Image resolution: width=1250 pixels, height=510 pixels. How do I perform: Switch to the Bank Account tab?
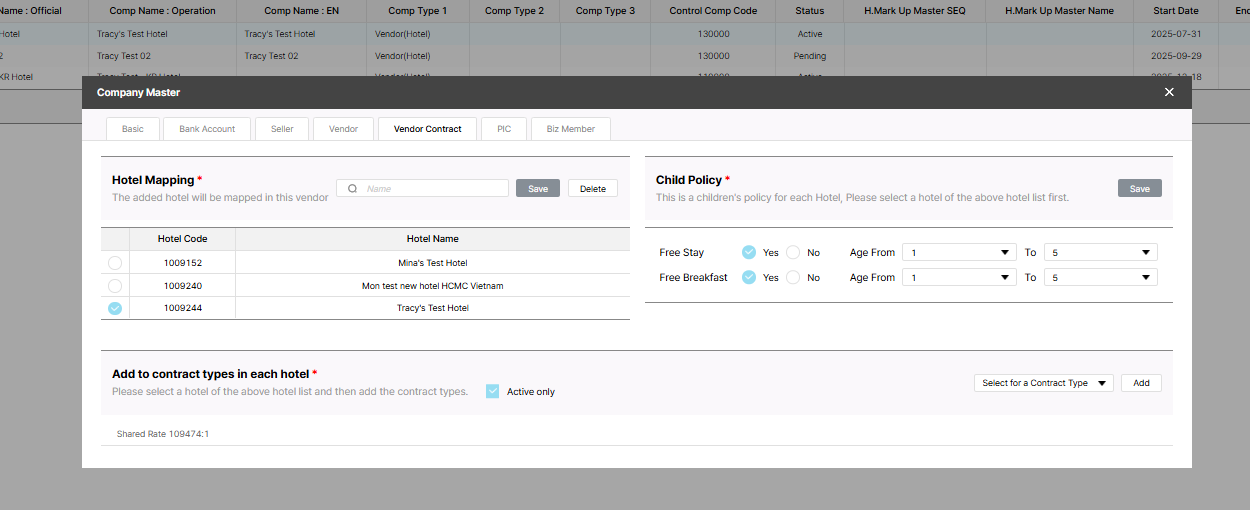point(207,129)
